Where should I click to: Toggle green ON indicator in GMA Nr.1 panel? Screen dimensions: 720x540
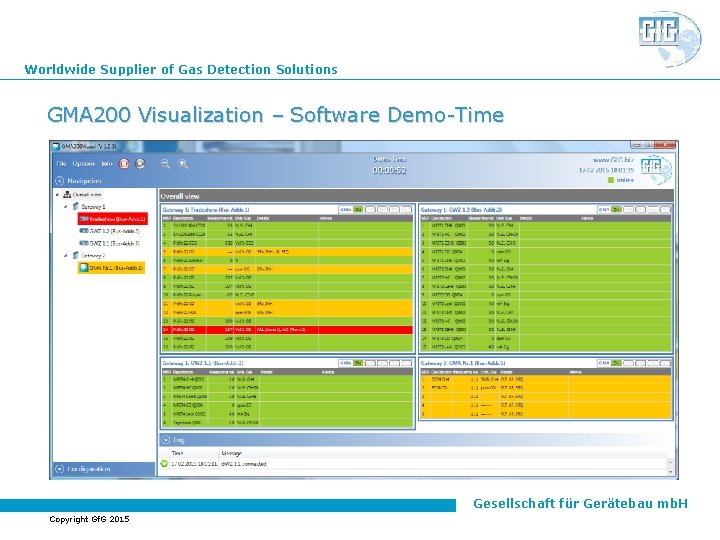point(616,363)
